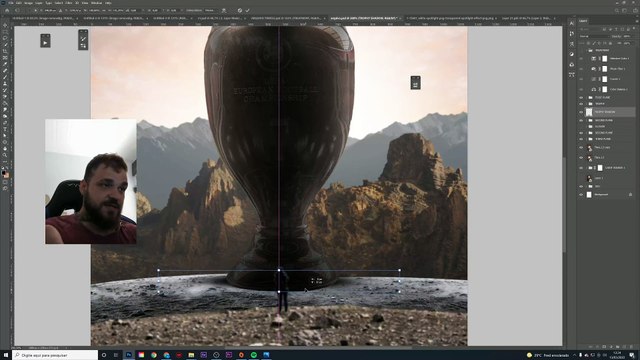Image resolution: width=640 pixels, height=360 pixels.
Task: Expand the FIRST PLANE folder
Action: pos(587,98)
